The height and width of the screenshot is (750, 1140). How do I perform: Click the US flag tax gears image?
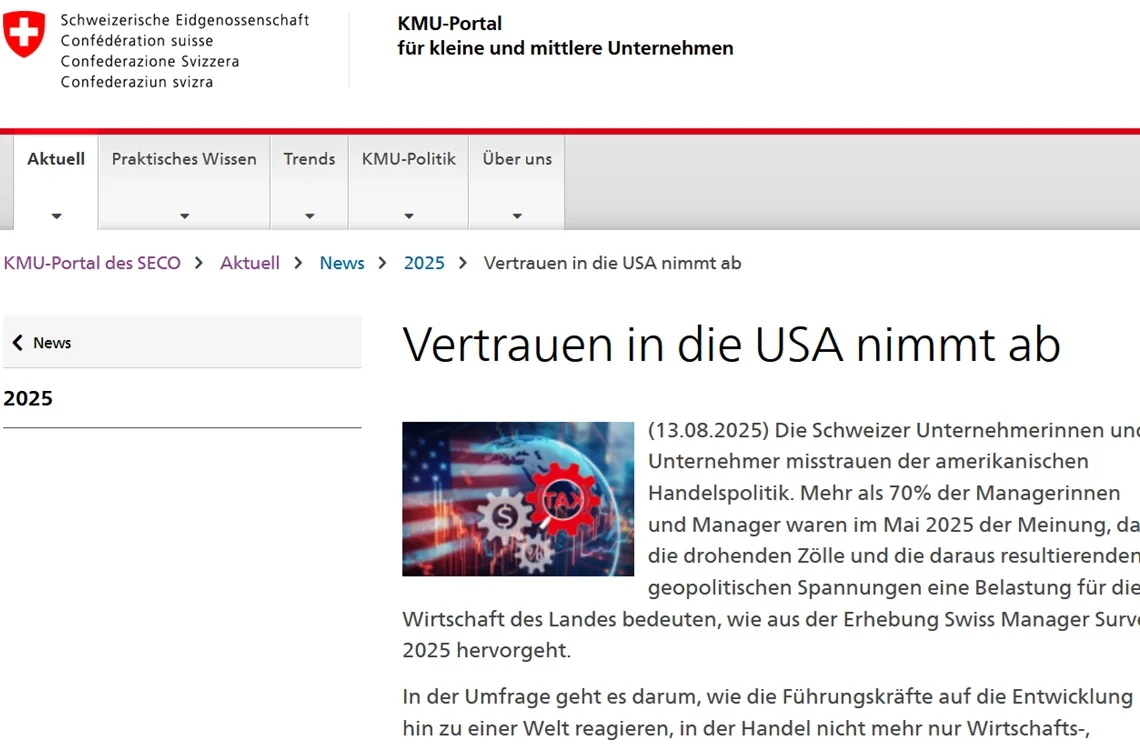point(518,499)
